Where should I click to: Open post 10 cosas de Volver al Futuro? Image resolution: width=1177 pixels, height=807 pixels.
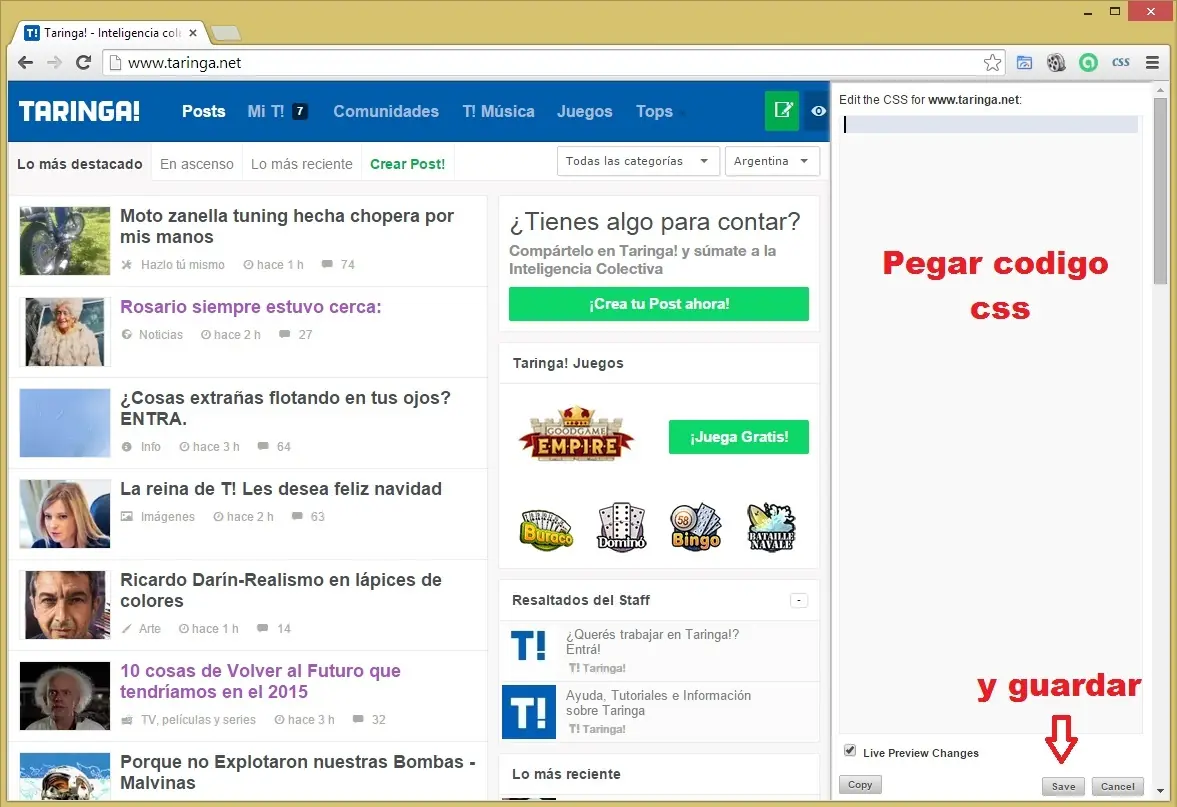(x=260, y=681)
